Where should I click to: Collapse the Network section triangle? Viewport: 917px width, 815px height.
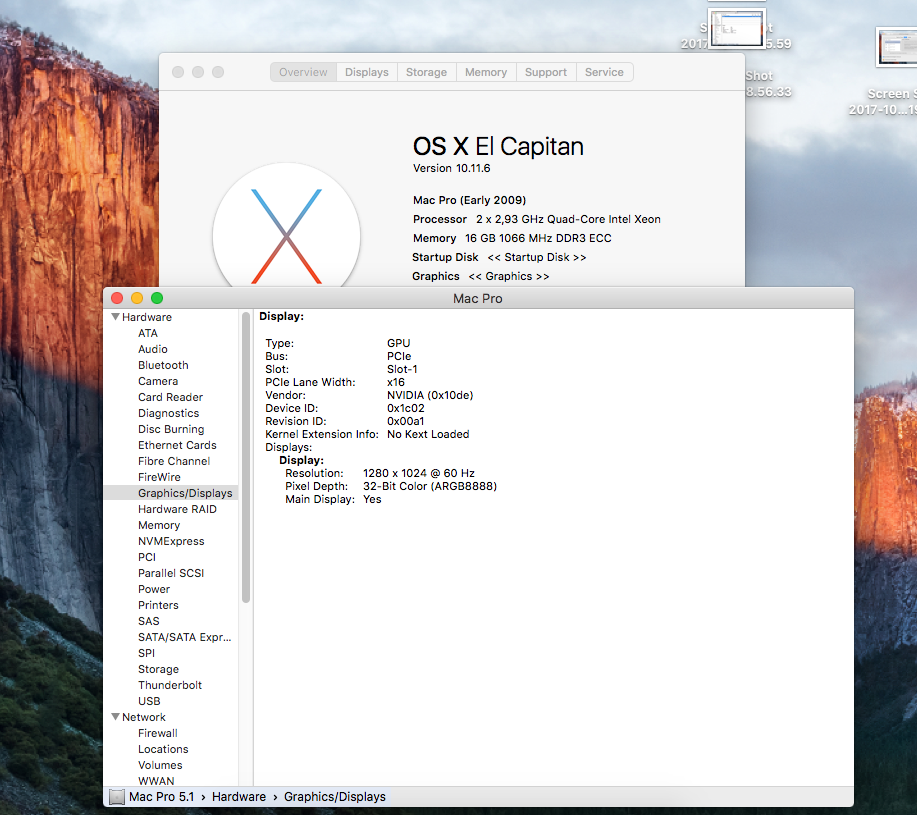[115, 717]
